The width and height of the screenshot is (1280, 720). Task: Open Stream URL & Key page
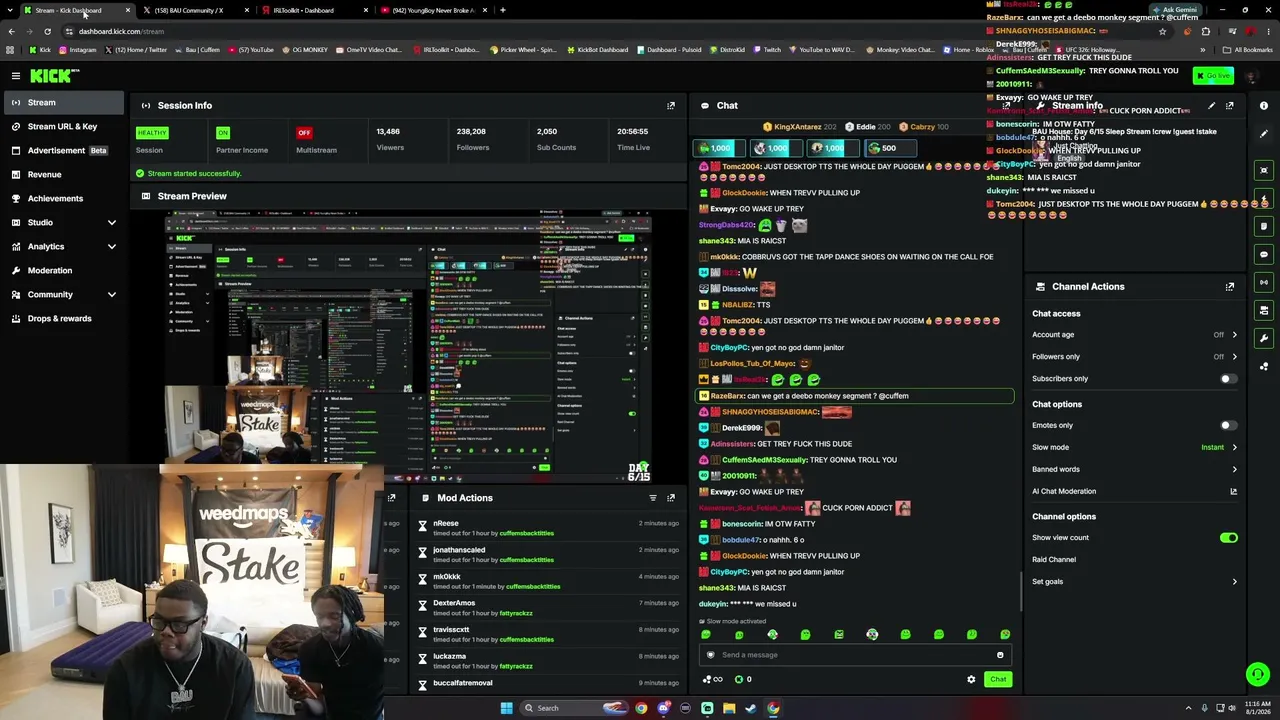[63, 126]
